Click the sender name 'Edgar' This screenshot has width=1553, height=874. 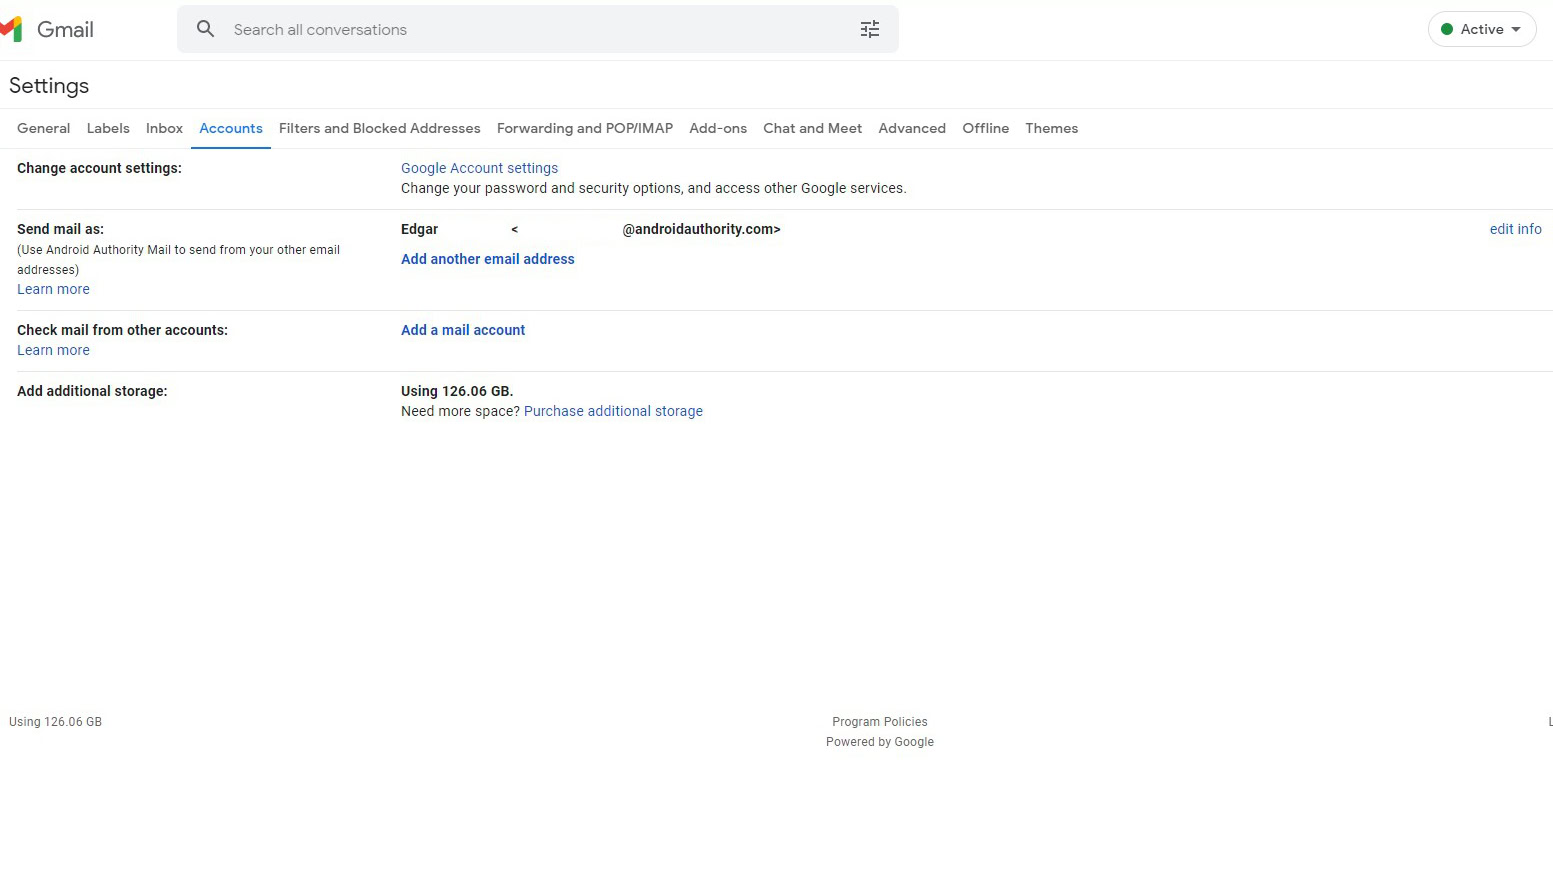click(x=419, y=229)
